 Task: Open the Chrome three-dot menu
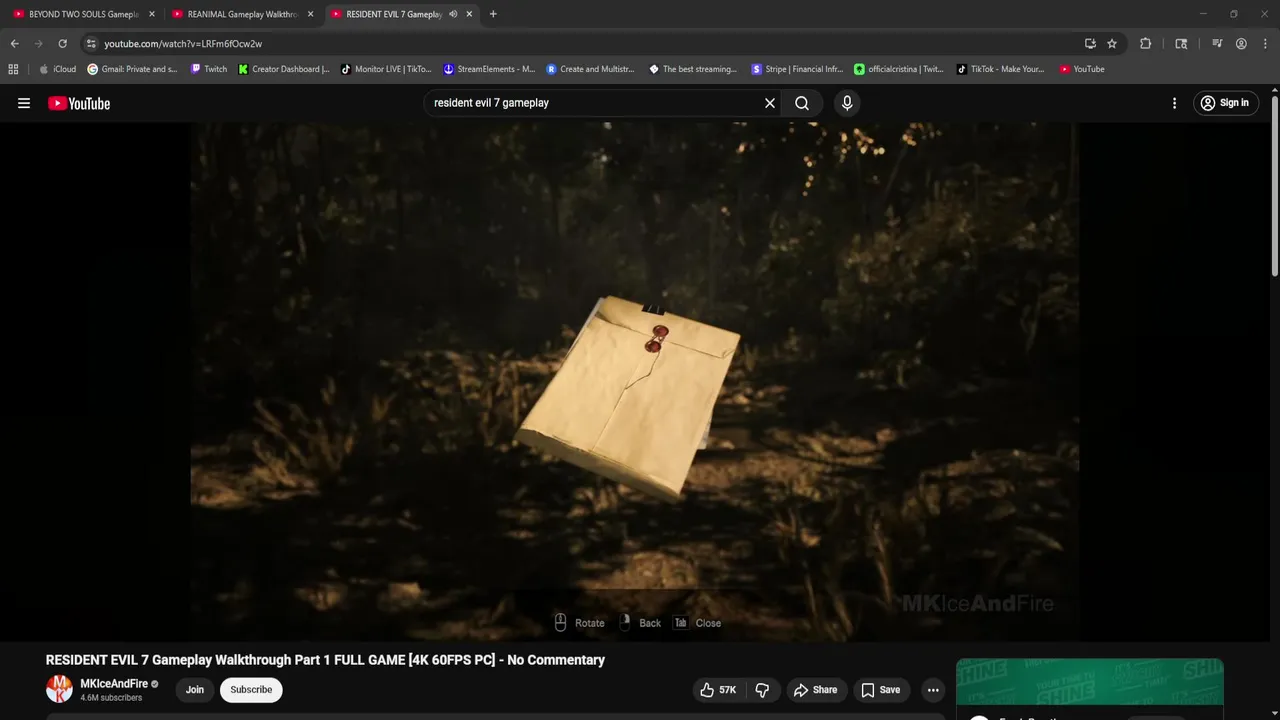click(1265, 44)
